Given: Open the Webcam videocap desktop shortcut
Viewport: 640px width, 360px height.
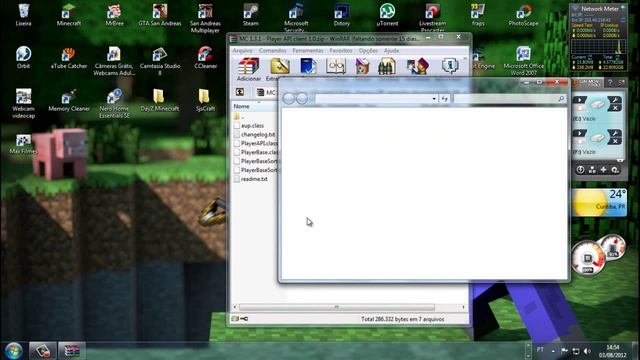Looking at the screenshot, I should click(23, 104).
